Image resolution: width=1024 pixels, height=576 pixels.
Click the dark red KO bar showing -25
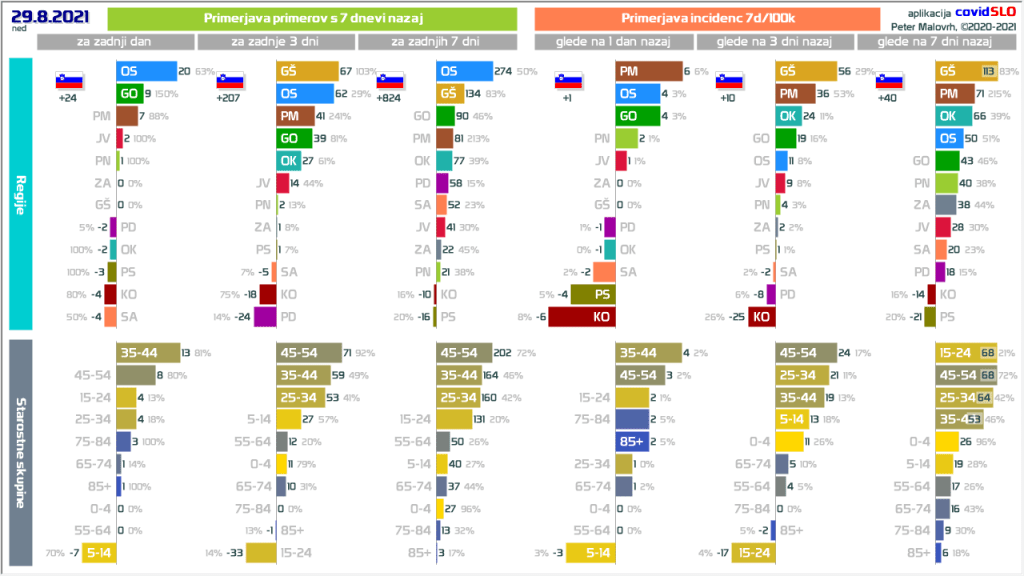click(762, 316)
